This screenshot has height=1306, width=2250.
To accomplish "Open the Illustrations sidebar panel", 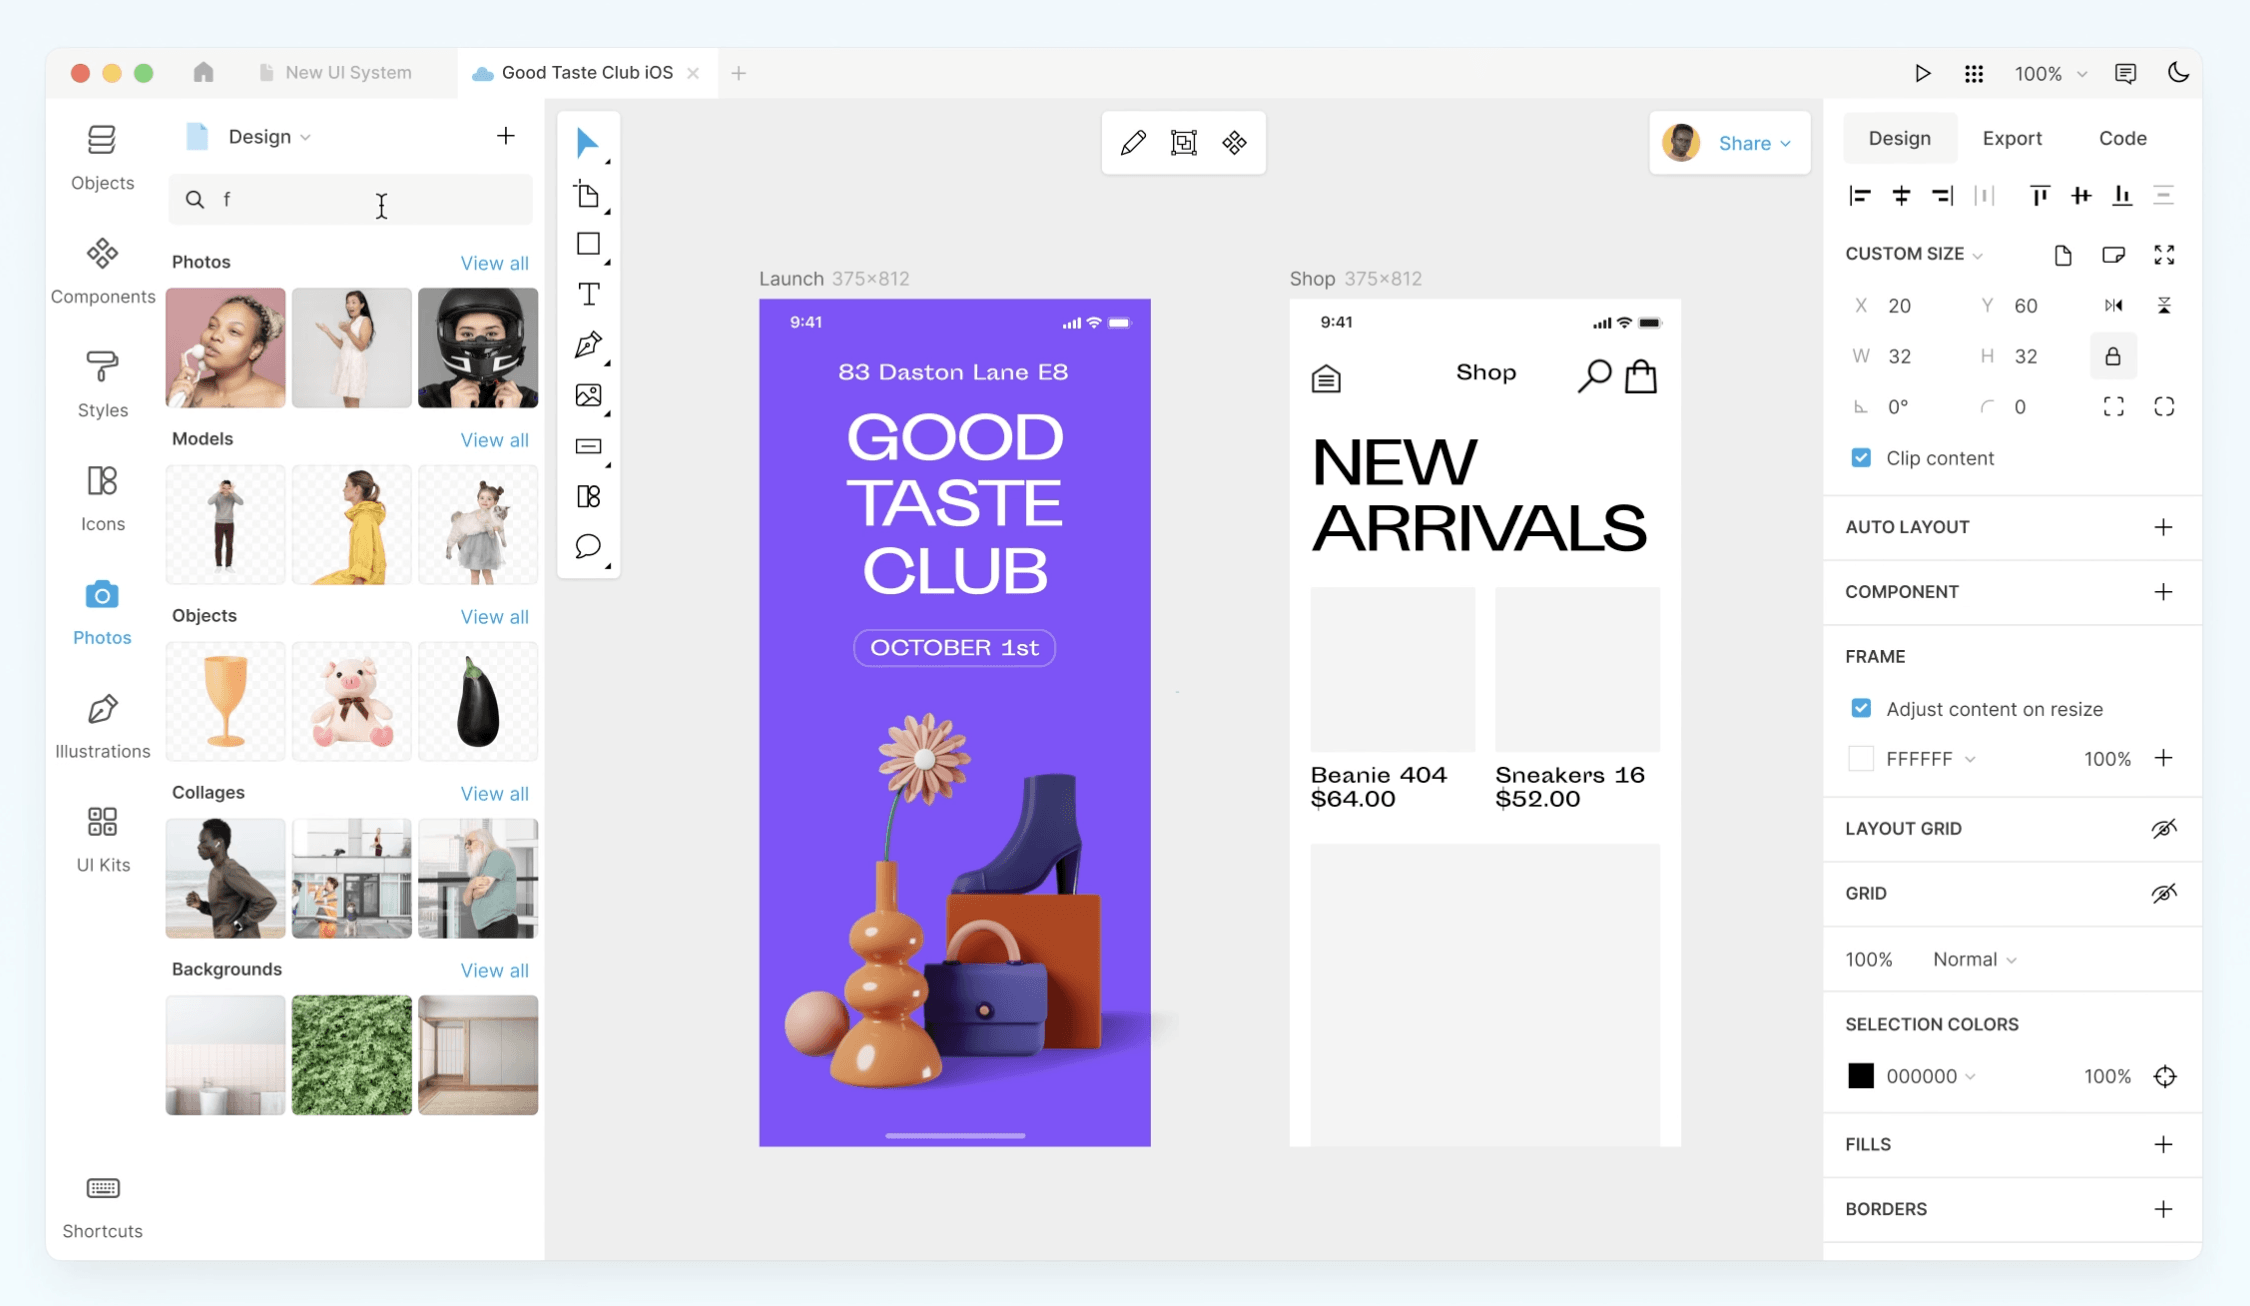I will point(102,725).
